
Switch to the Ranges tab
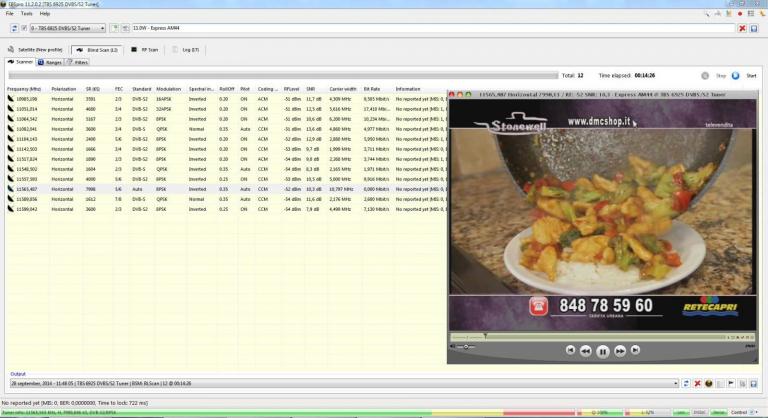[51, 62]
